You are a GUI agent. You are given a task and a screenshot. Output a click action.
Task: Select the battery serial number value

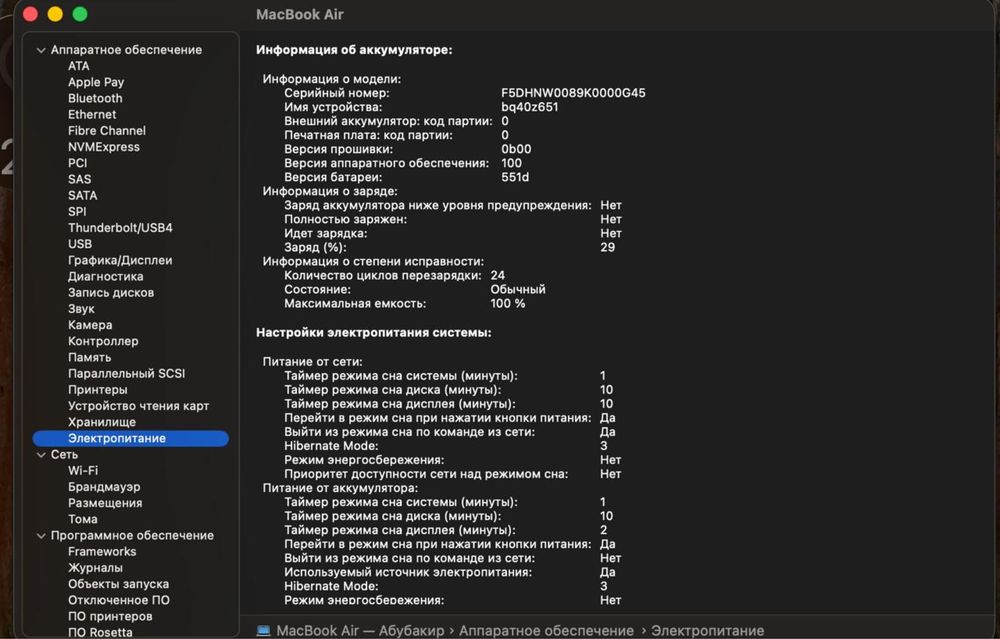(x=573, y=93)
